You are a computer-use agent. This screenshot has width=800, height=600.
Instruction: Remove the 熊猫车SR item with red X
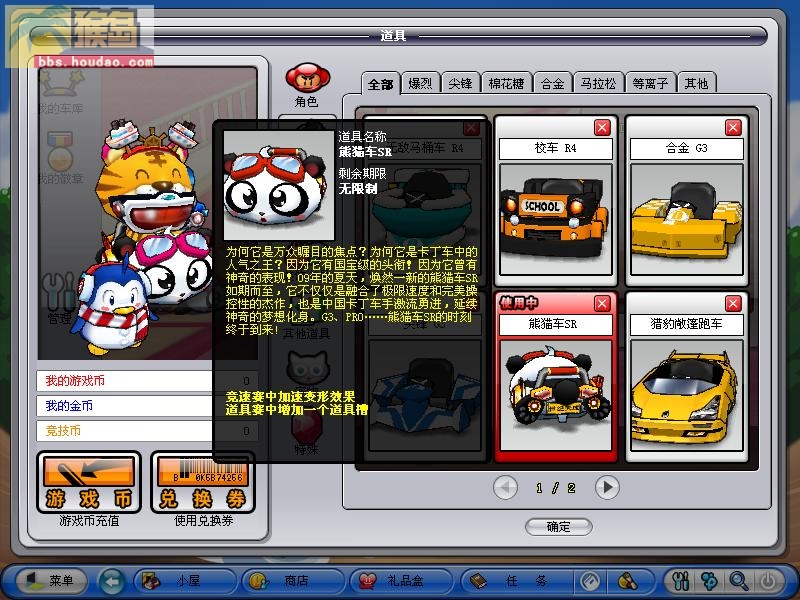pyautogui.click(x=603, y=304)
